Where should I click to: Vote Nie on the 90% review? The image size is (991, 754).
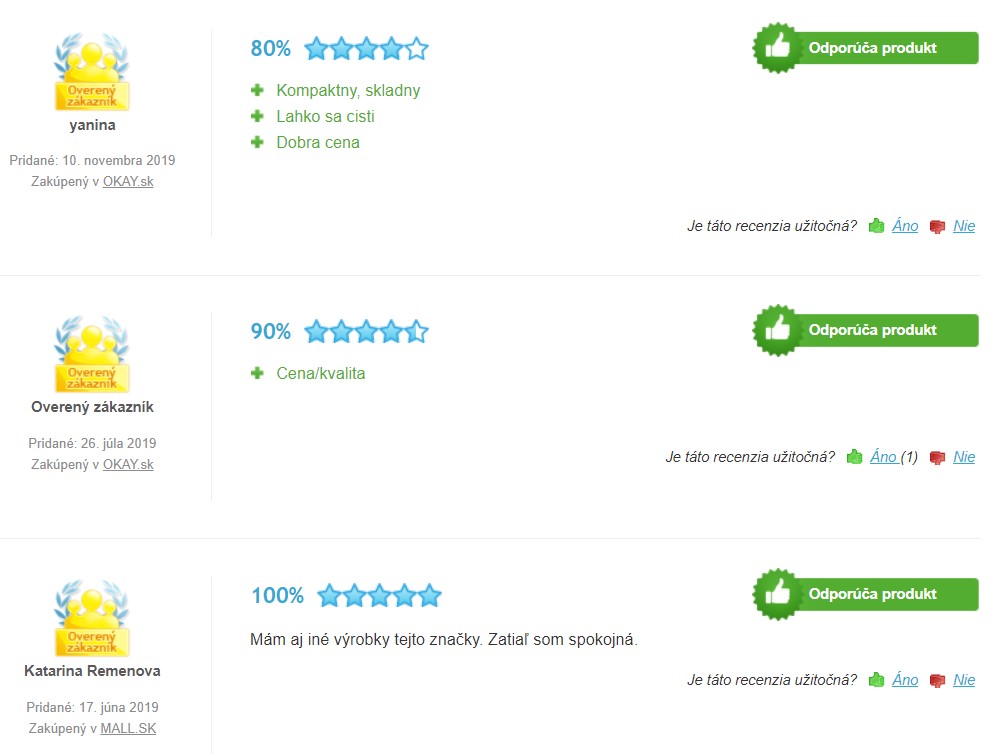964,456
